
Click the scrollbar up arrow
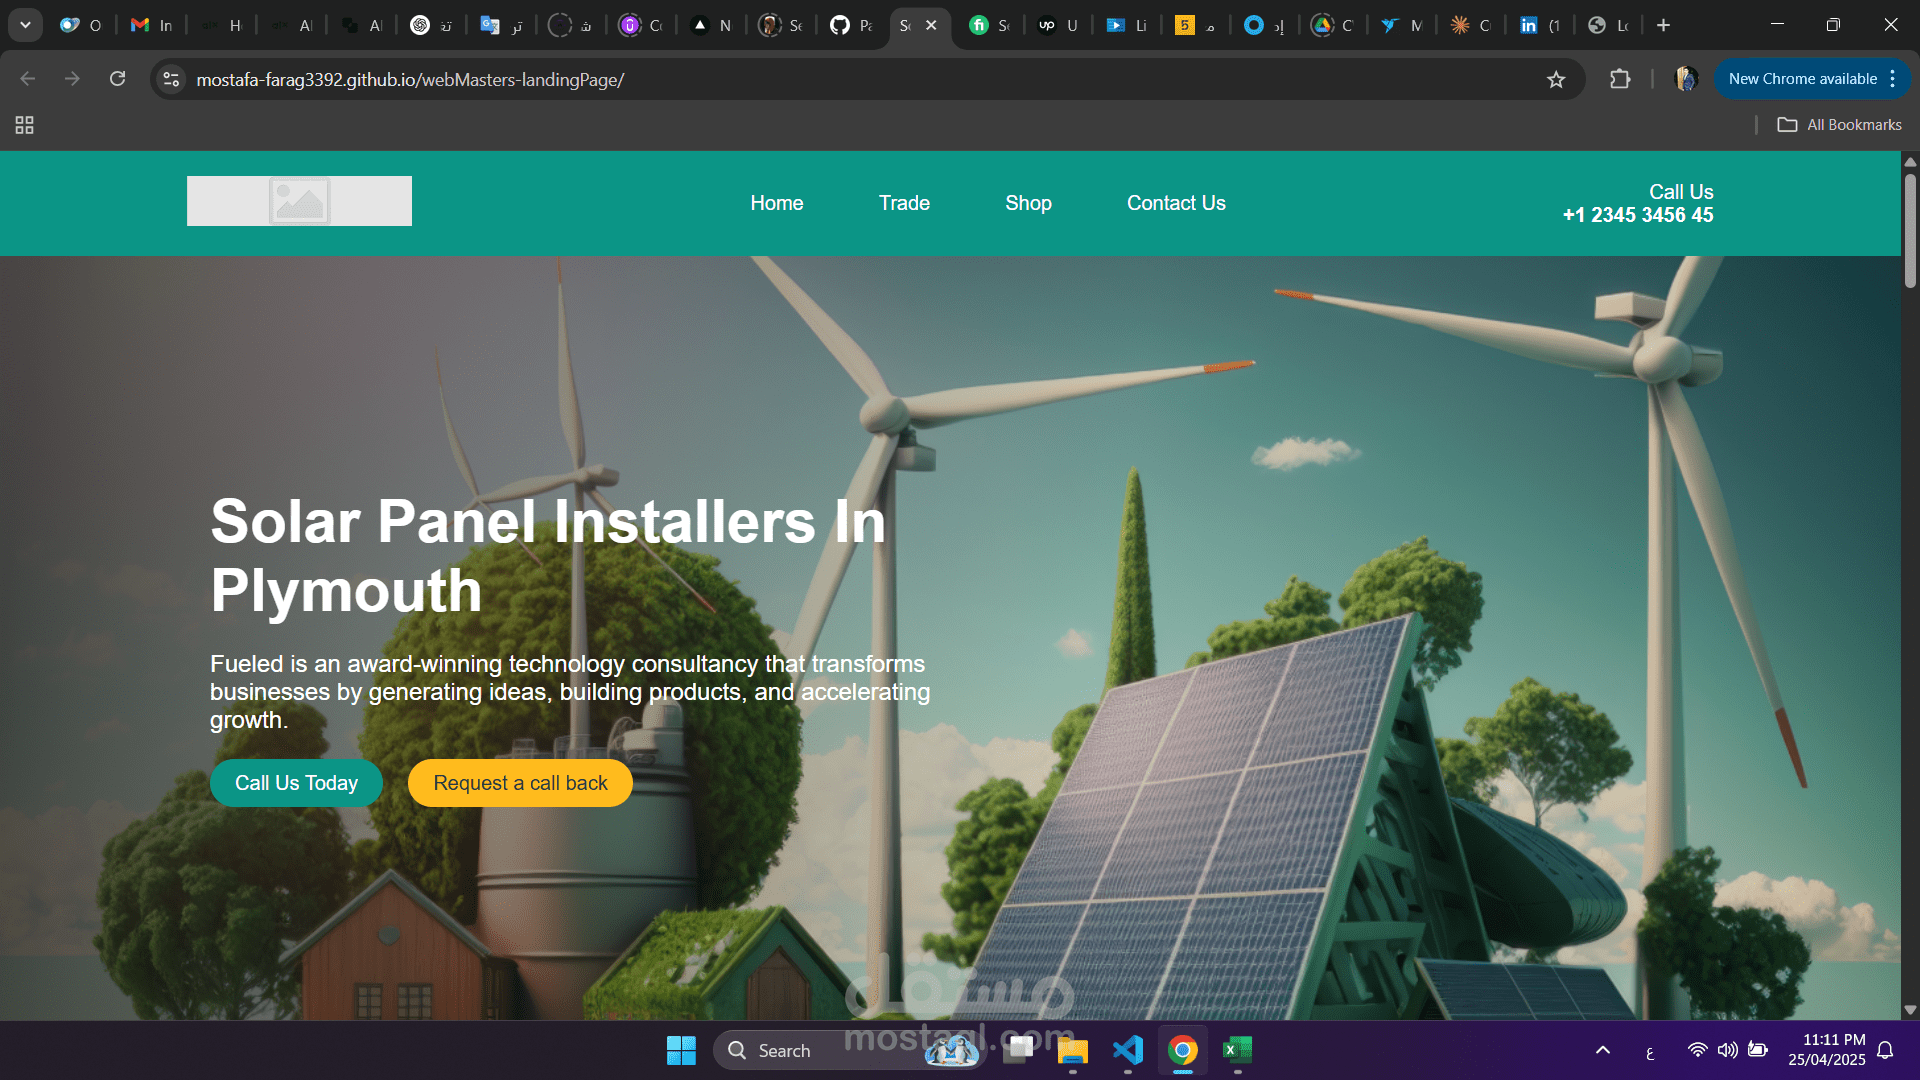click(1910, 160)
